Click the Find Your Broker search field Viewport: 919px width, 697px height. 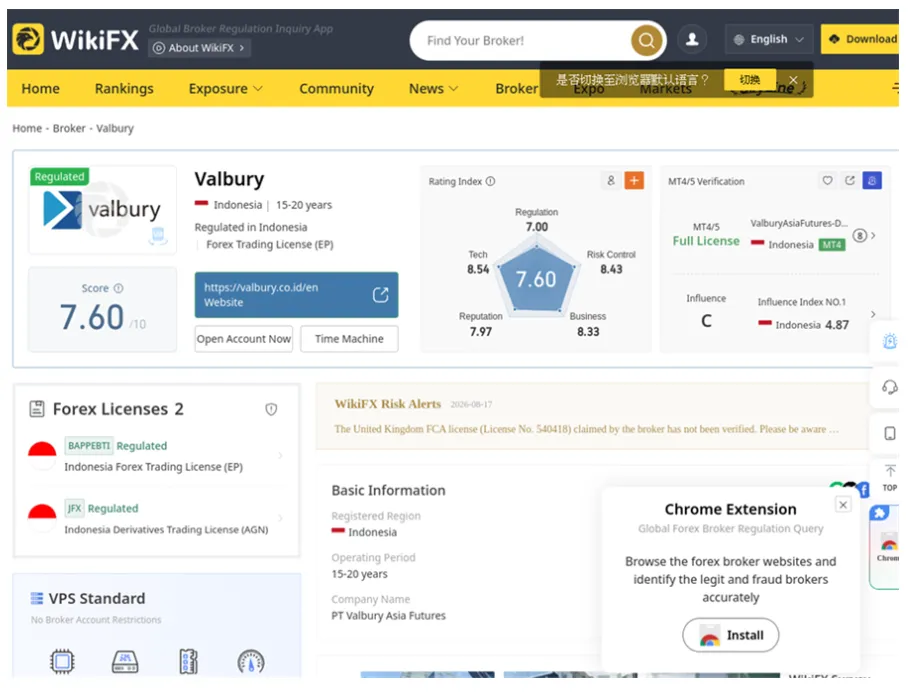[x=522, y=40]
